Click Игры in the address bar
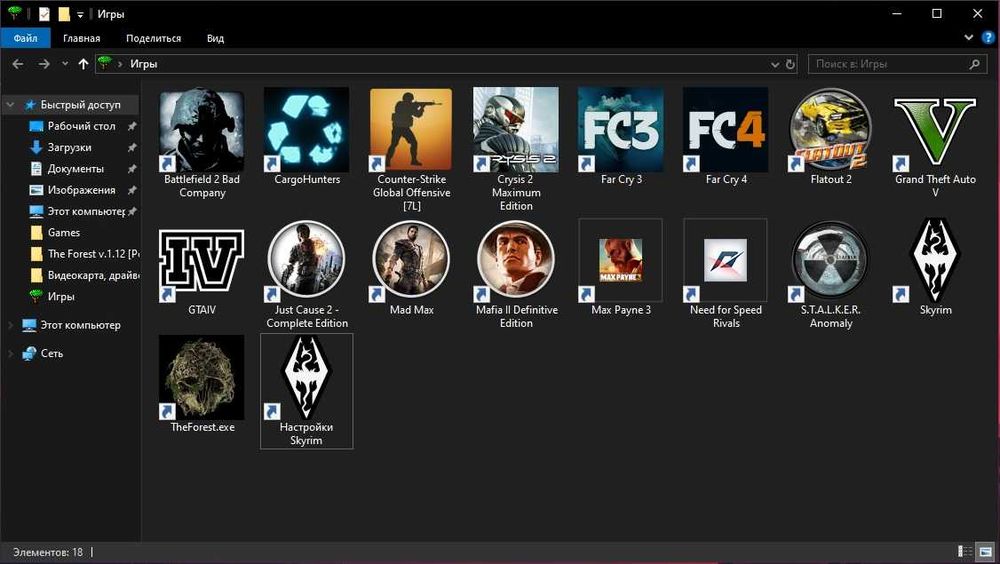 tap(143, 64)
